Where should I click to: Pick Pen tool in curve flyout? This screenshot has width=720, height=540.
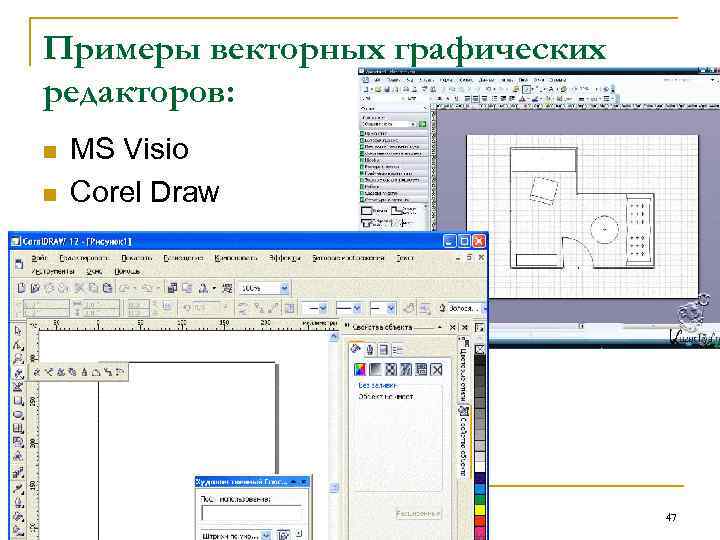(73, 372)
